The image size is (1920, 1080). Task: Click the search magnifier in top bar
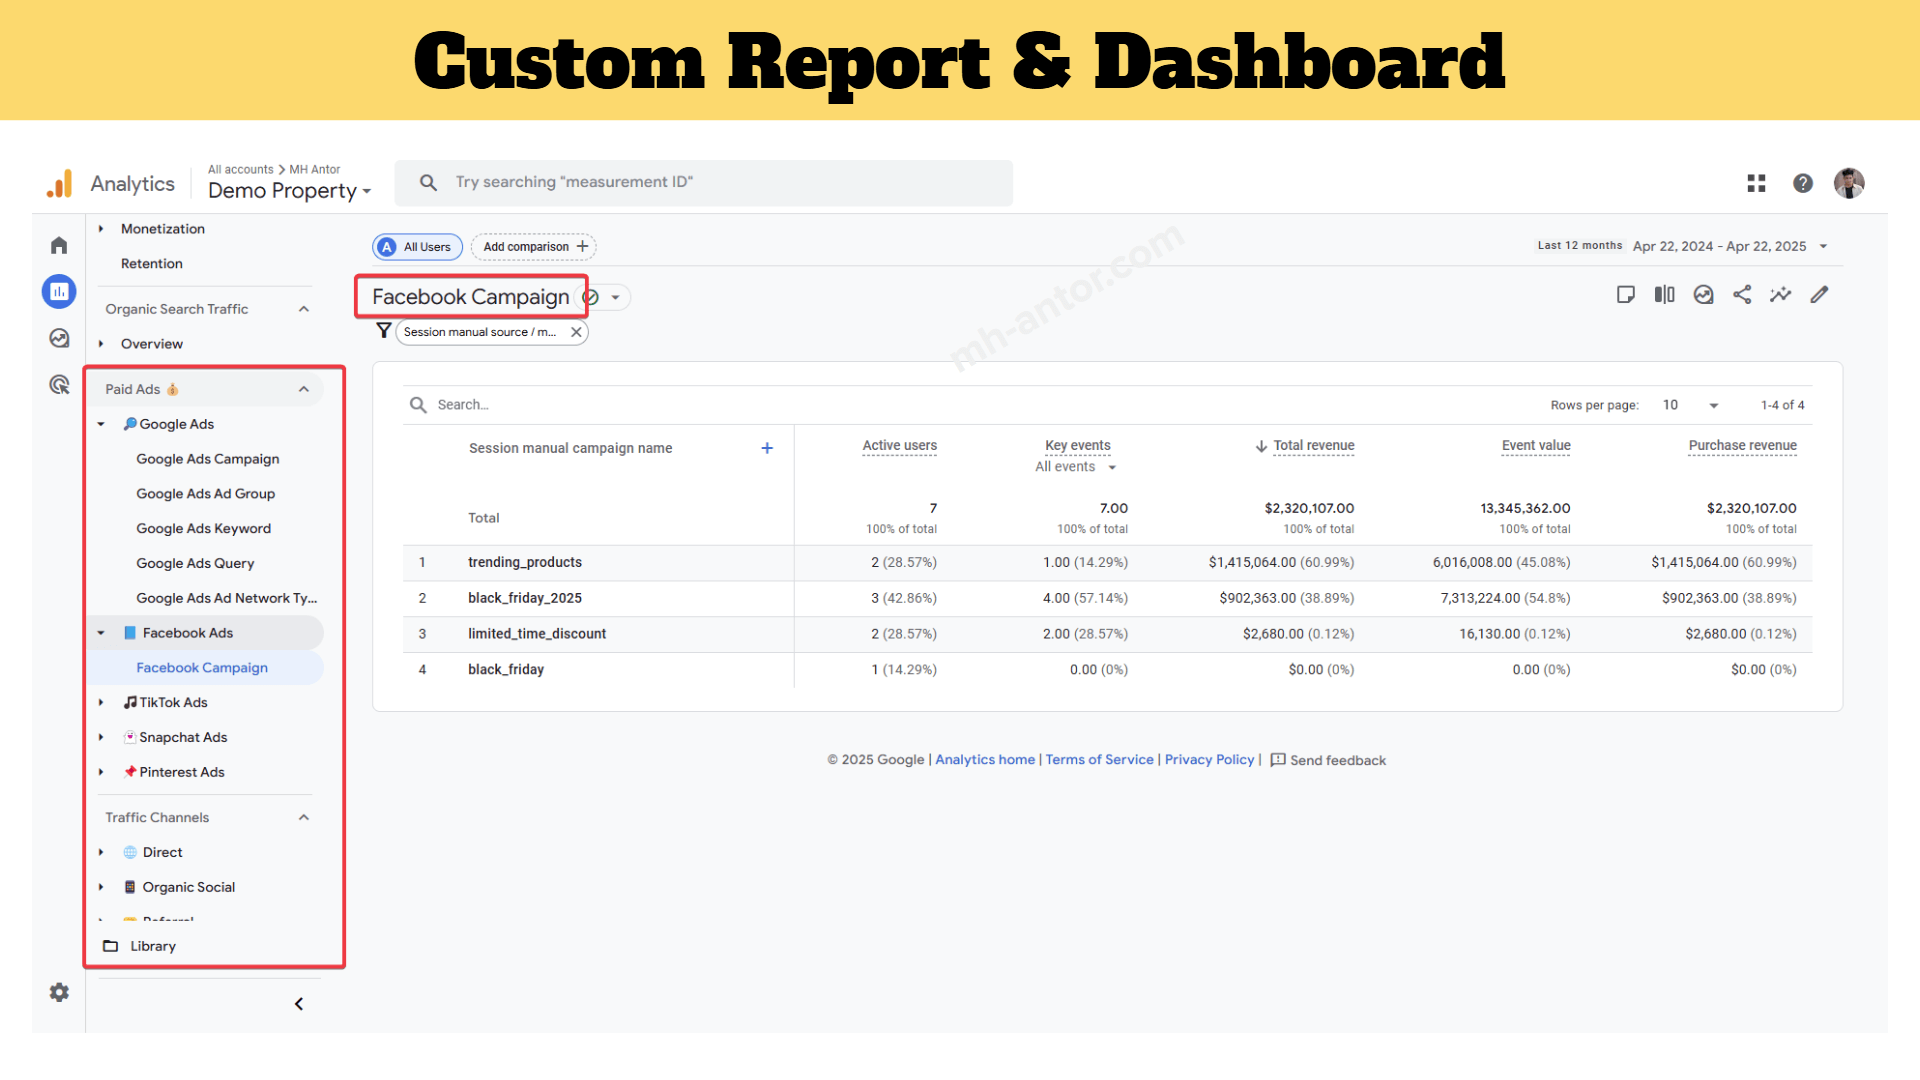(428, 182)
